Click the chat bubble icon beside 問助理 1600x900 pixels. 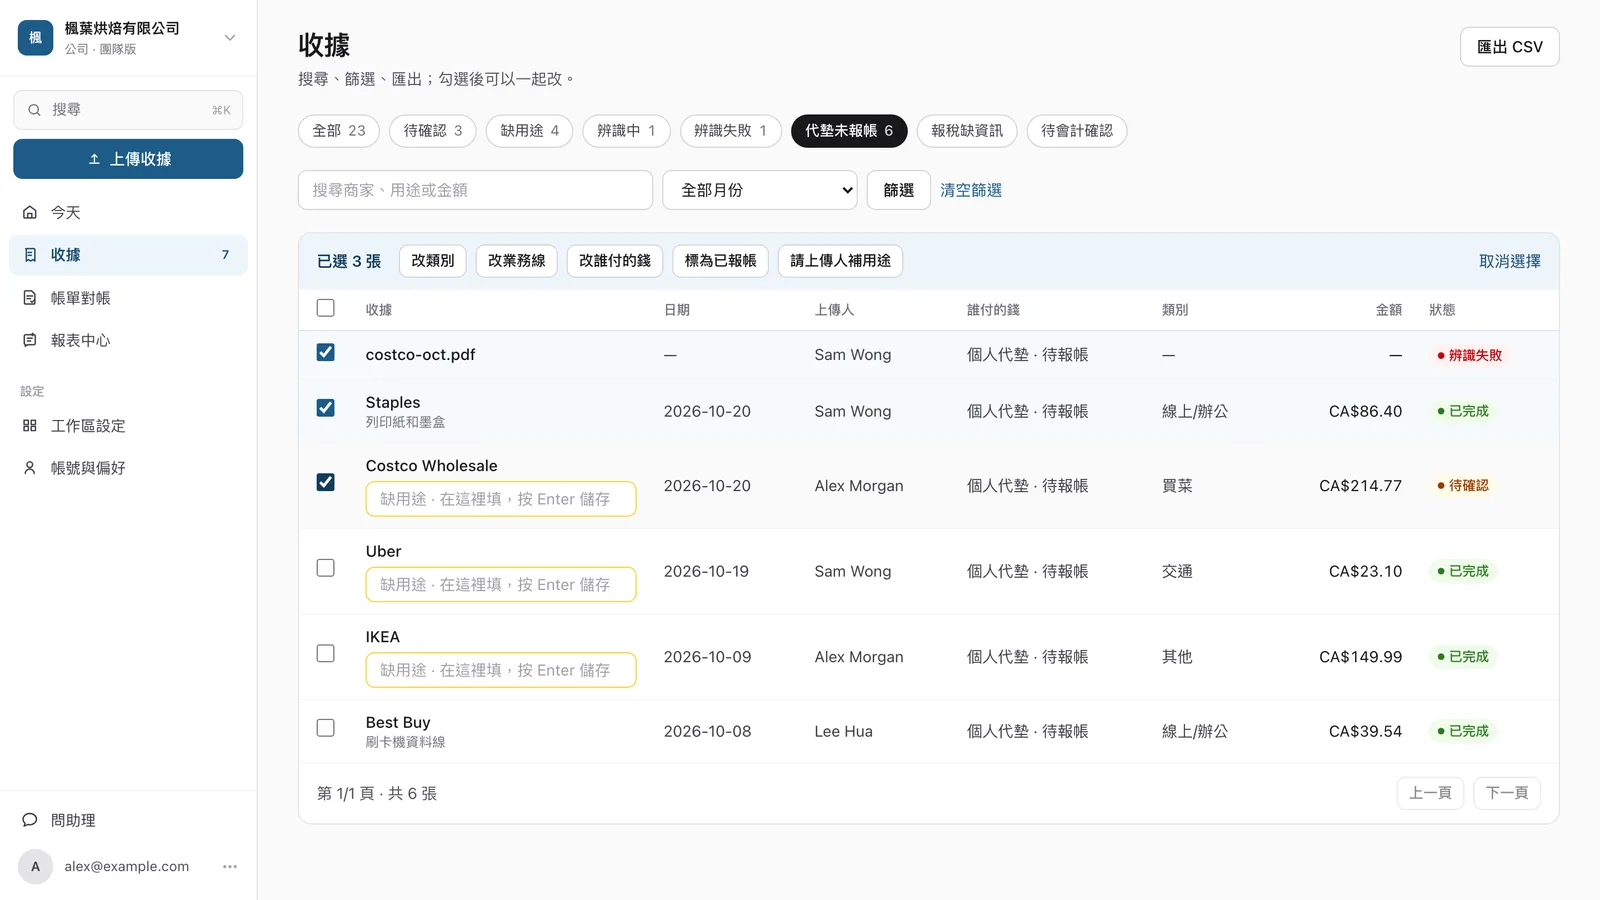30,820
